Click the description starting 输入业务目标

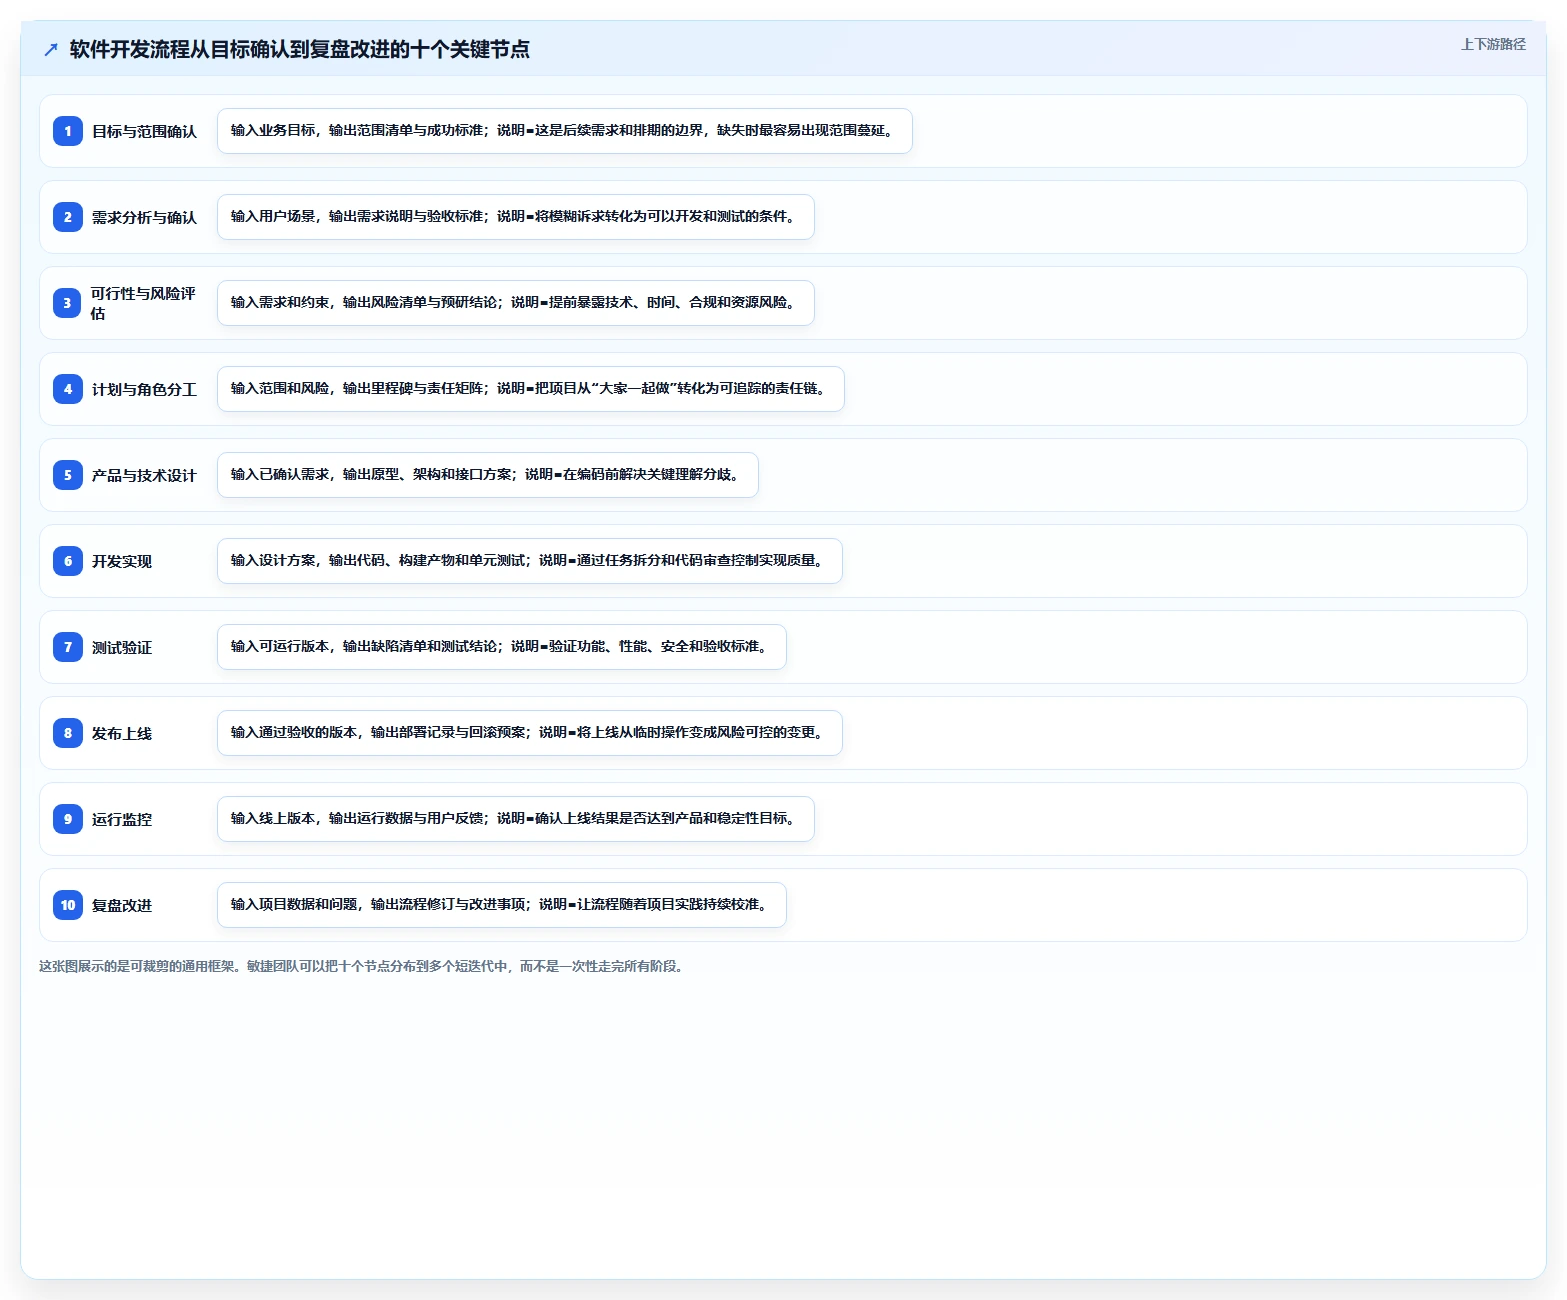click(x=565, y=131)
